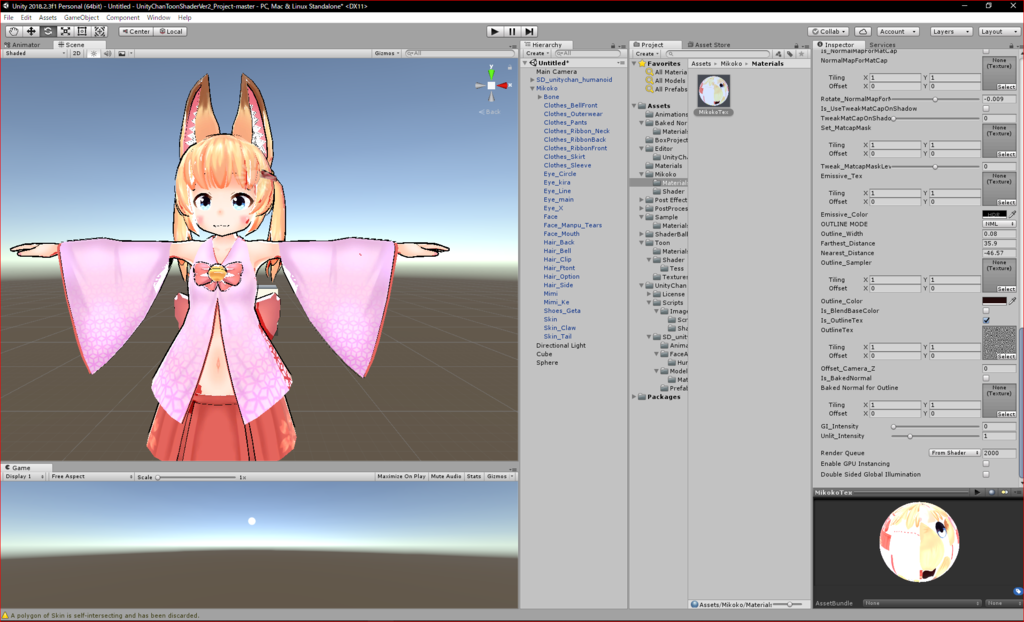Click the Maximize On Play button
The image size is (1024, 622).
401,476
